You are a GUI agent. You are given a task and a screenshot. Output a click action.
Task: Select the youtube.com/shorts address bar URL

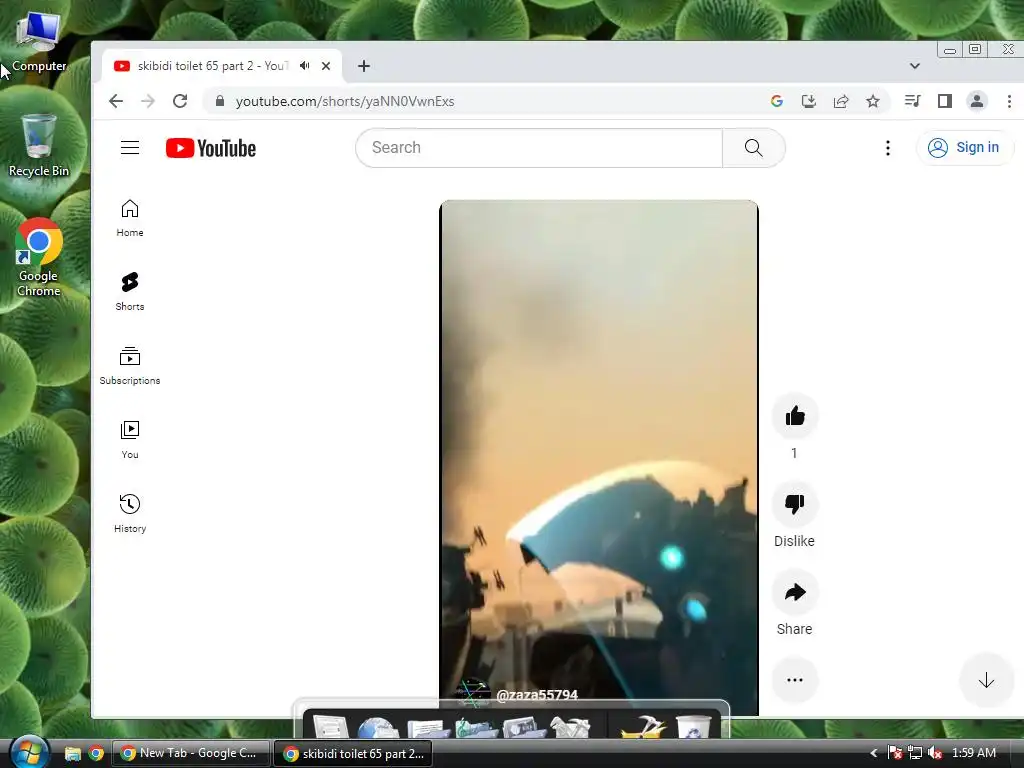[x=345, y=101]
